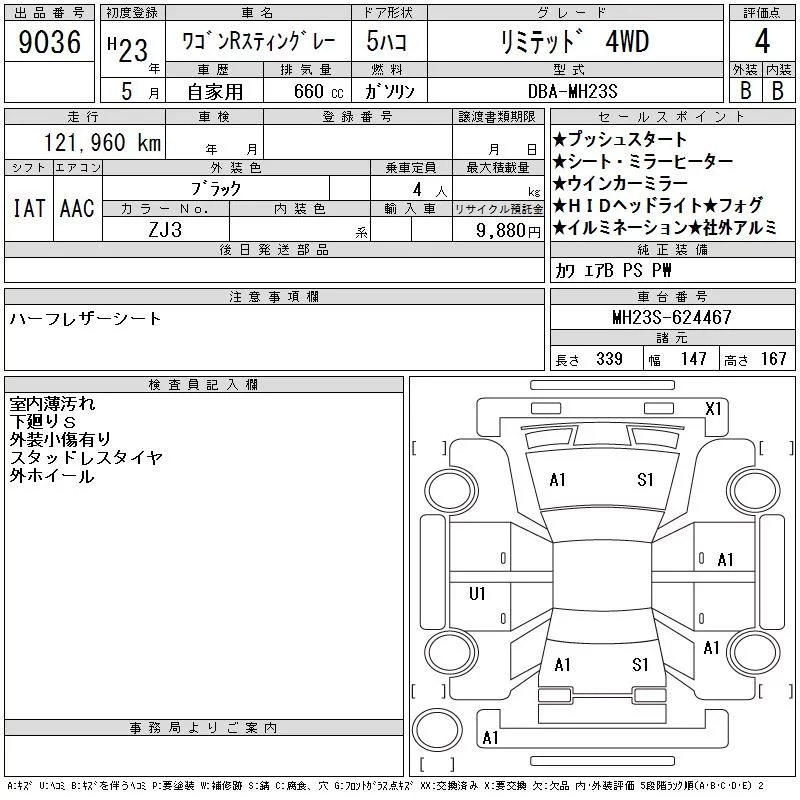Select the seating capacity 4 人
This screenshot has width=800, height=800.
(x=430, y=190)
